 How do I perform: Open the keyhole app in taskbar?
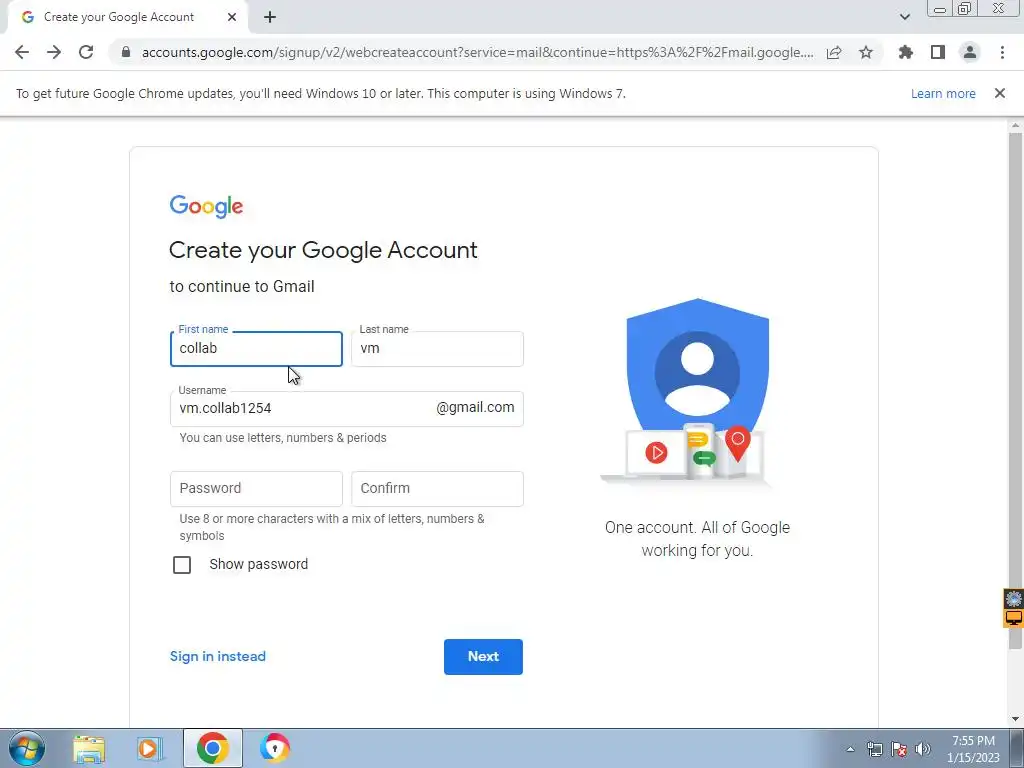pos(274,748)
